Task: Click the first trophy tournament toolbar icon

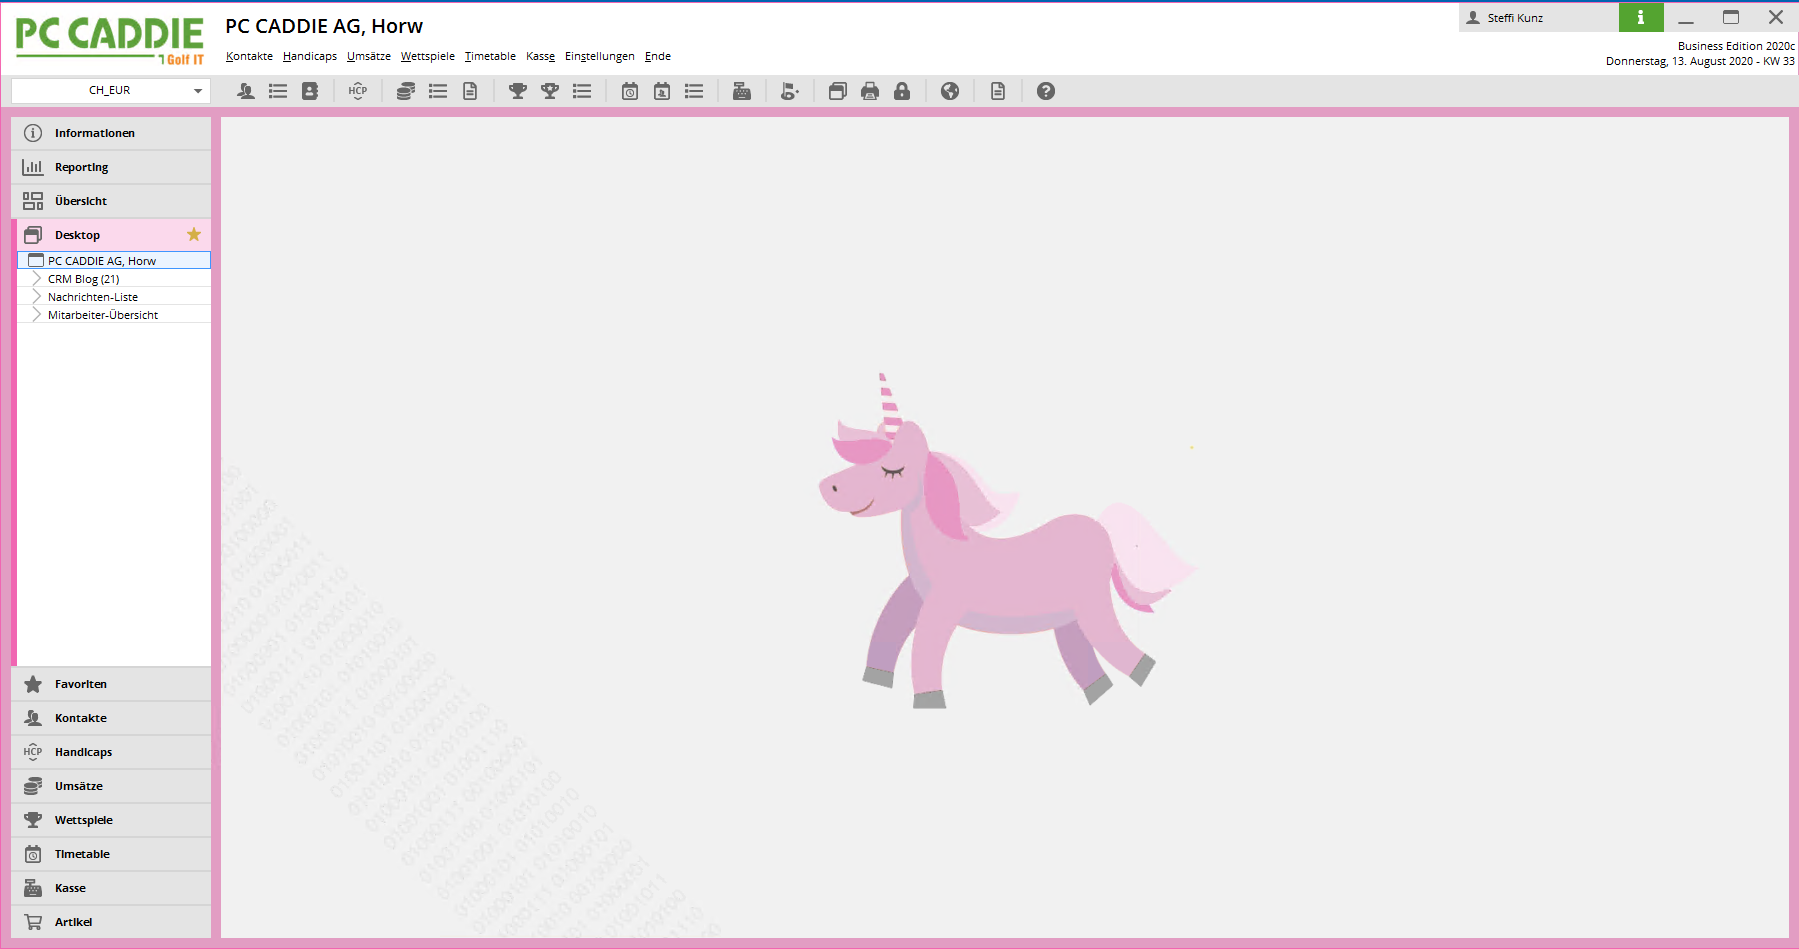Action: [518, 91]
